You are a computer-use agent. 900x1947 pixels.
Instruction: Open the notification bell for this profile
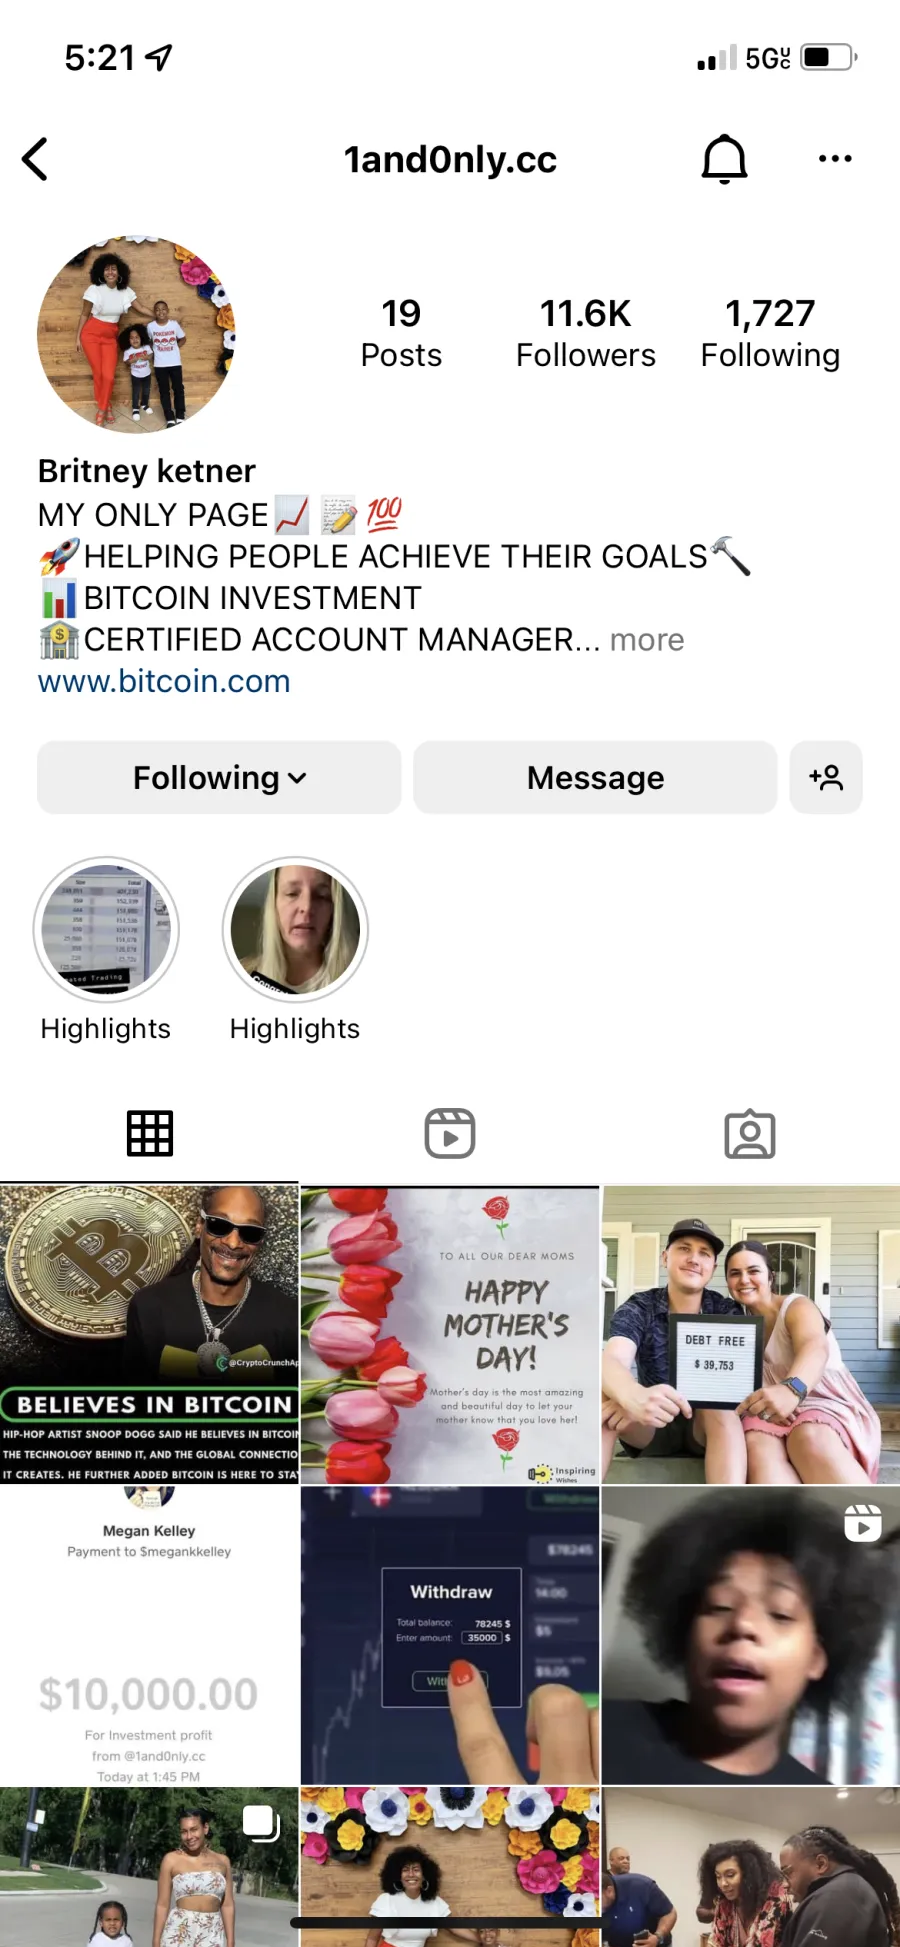click(724, 159)
